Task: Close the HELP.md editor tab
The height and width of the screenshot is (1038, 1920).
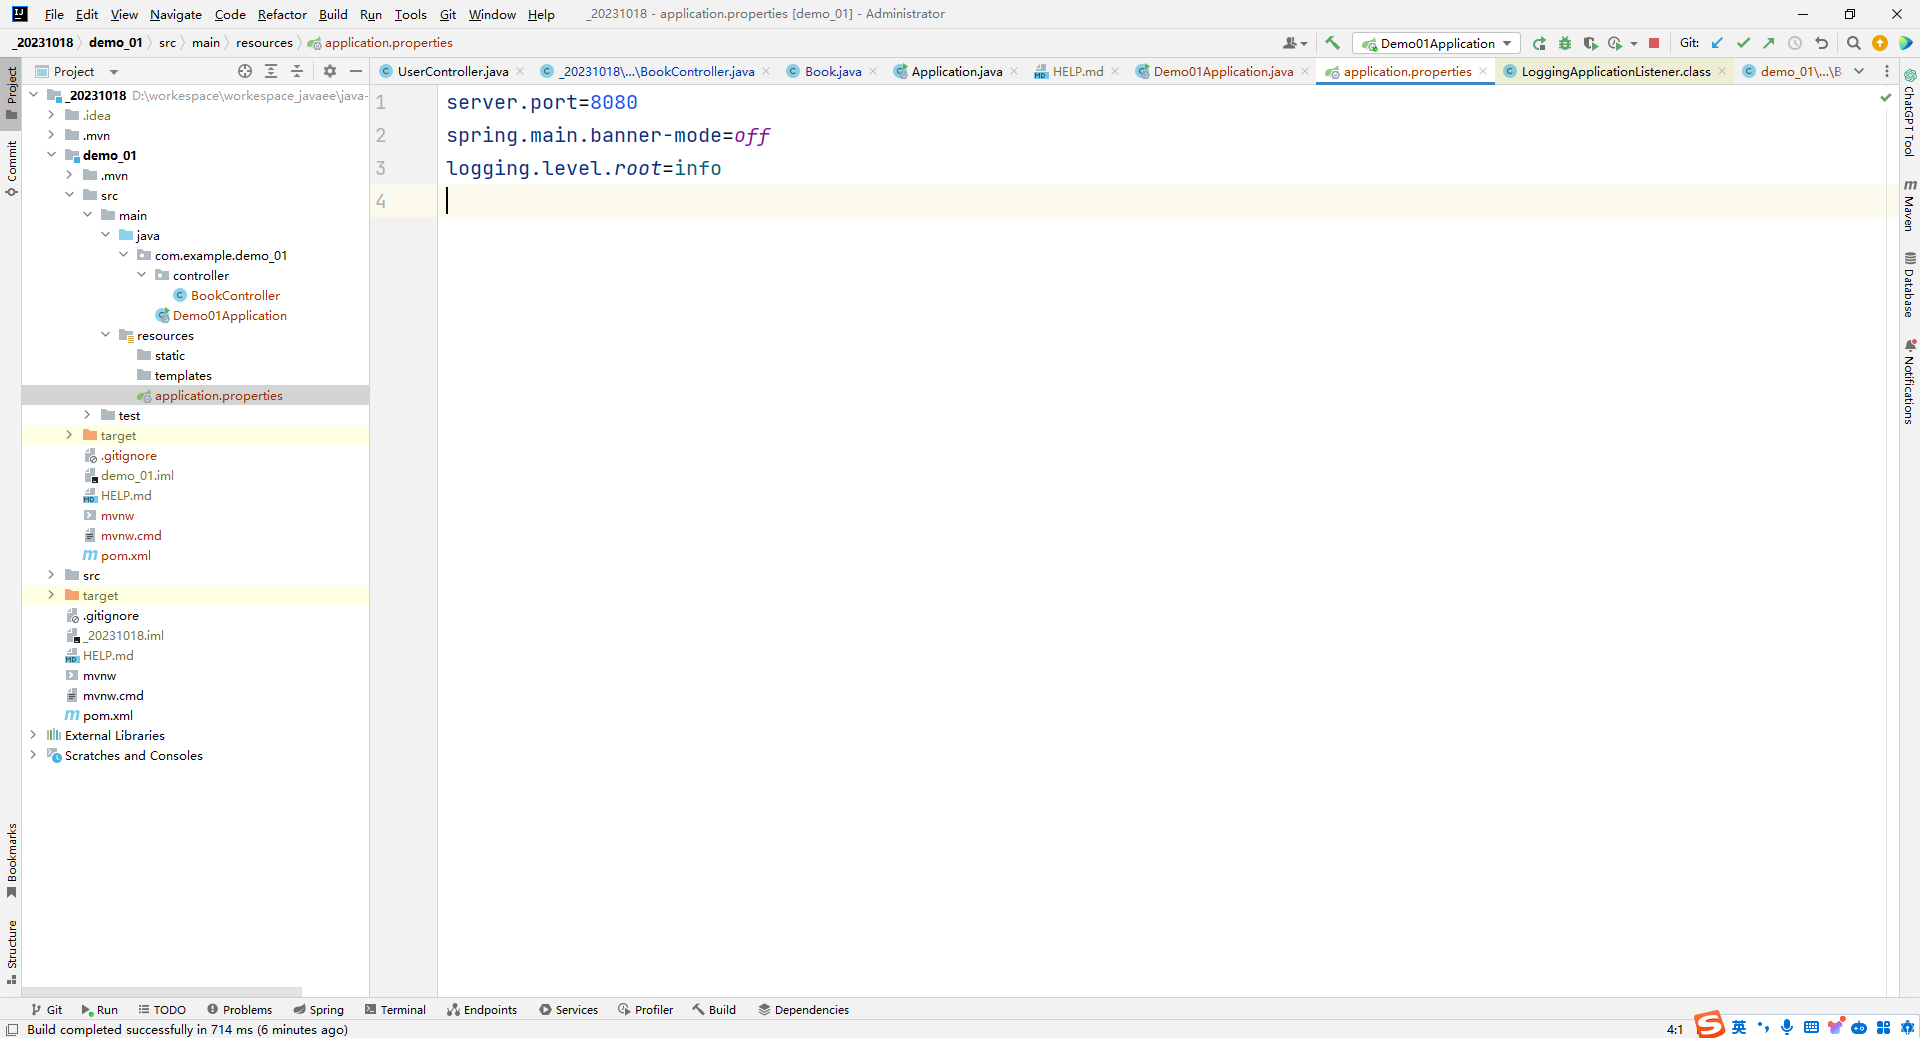Action: (x=1115, y=71)
